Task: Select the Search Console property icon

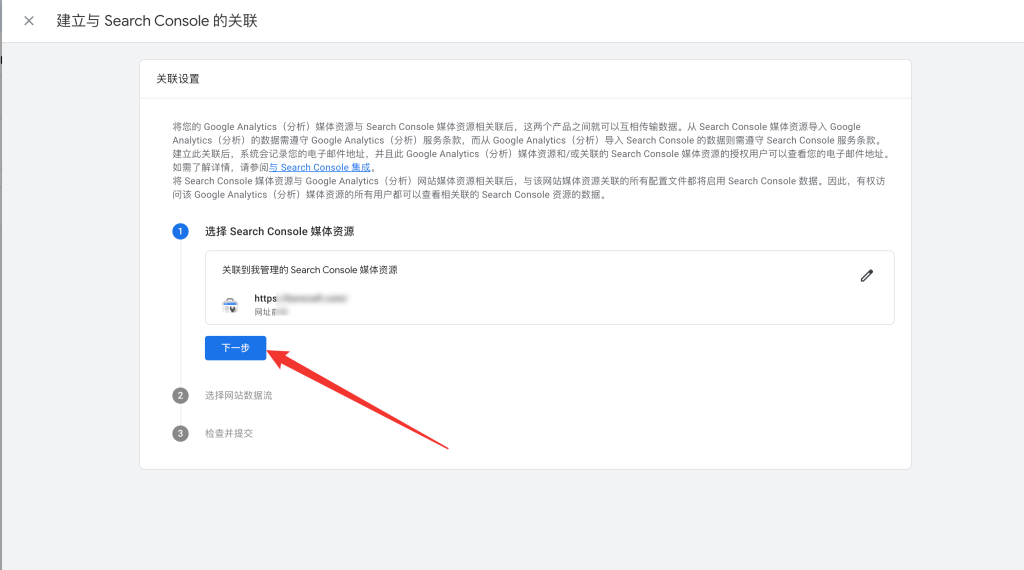Action: (230, 305)
